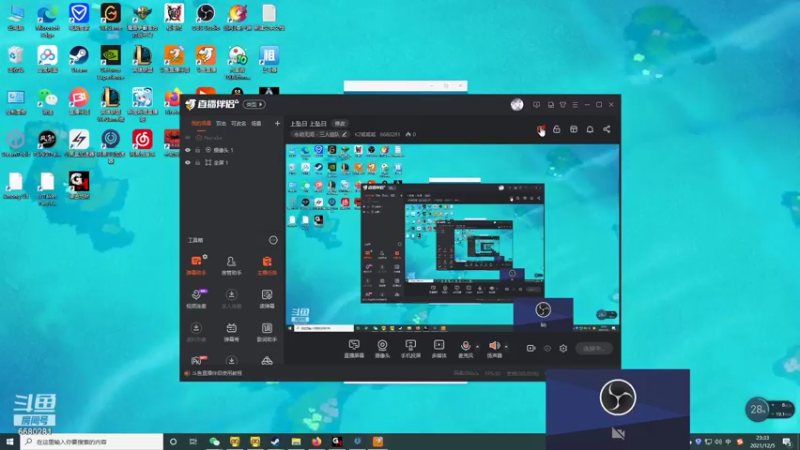800x450 pixels.
Task: Open Microsoft Edge desktop shortcut
Action: click(47, 20)
